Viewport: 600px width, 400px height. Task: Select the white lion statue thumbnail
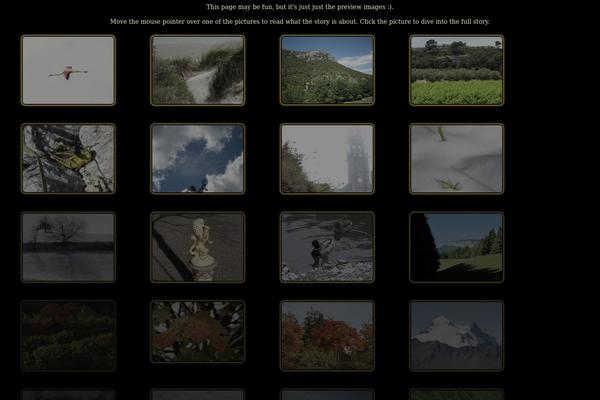(197, 247)
